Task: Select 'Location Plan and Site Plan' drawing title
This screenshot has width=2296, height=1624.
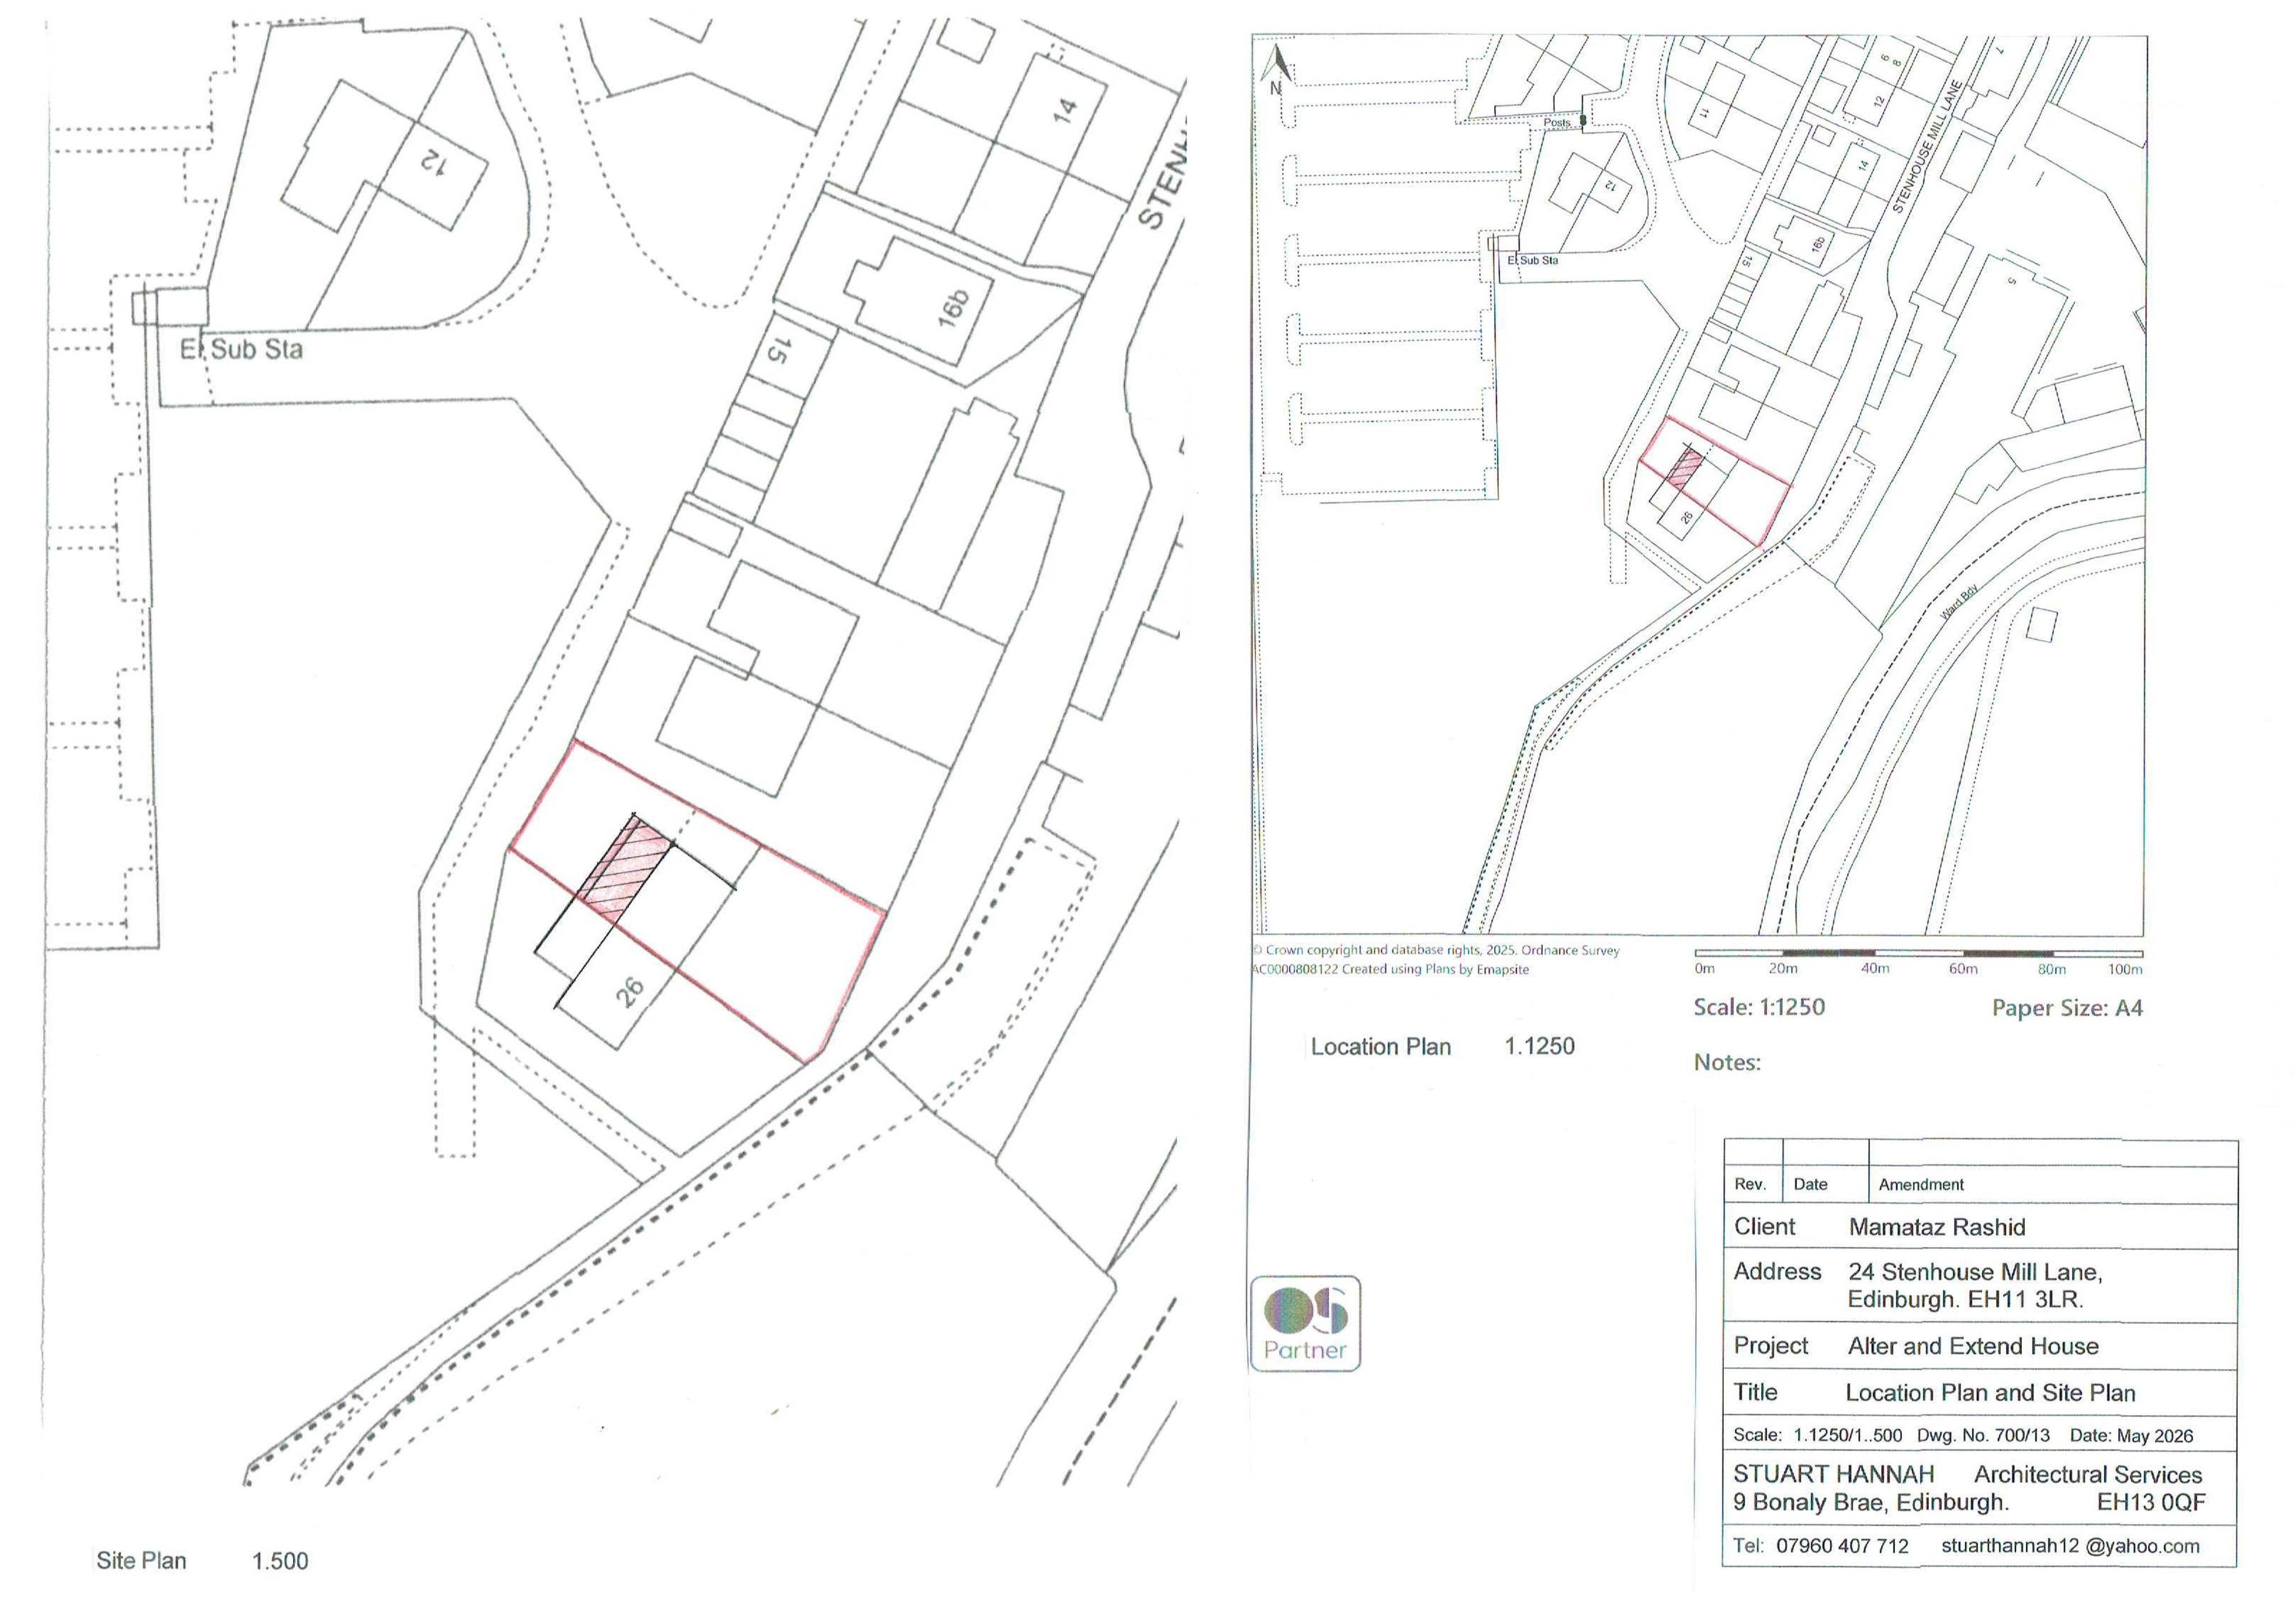Action: point(1990,1393)
